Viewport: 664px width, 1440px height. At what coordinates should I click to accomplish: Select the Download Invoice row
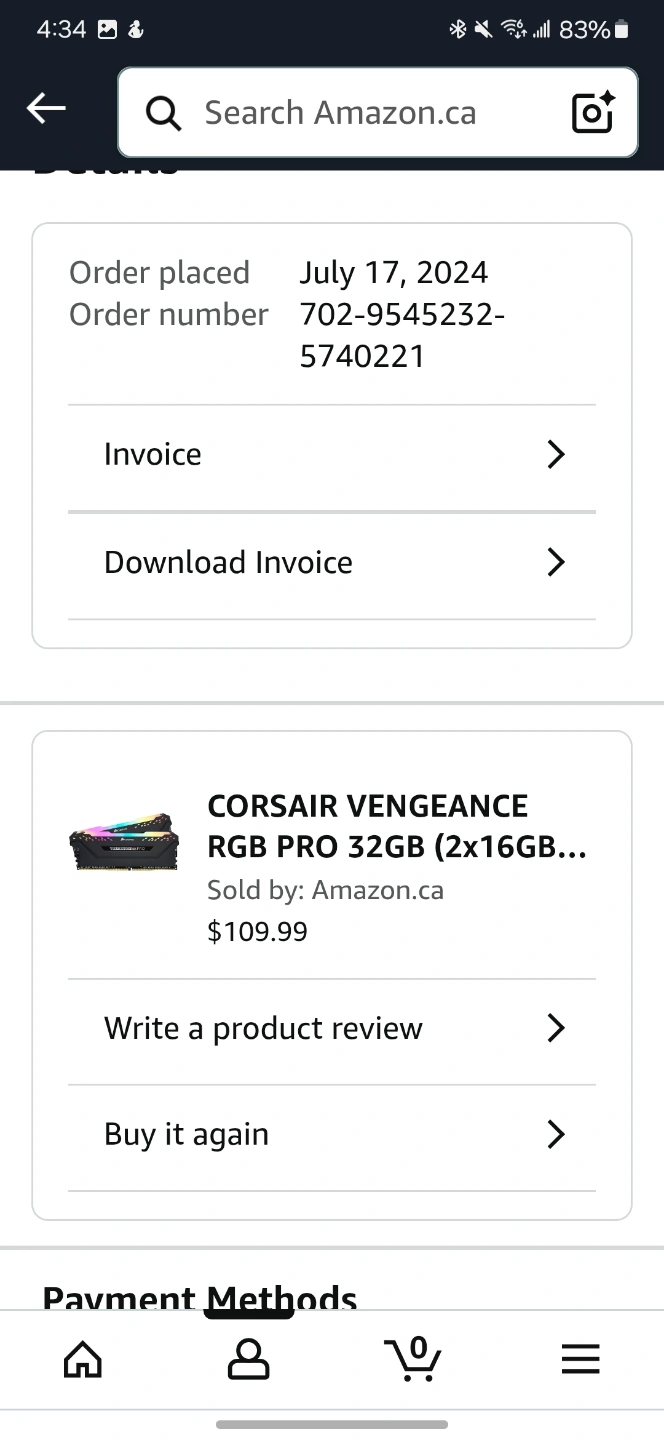click(332, 563)
